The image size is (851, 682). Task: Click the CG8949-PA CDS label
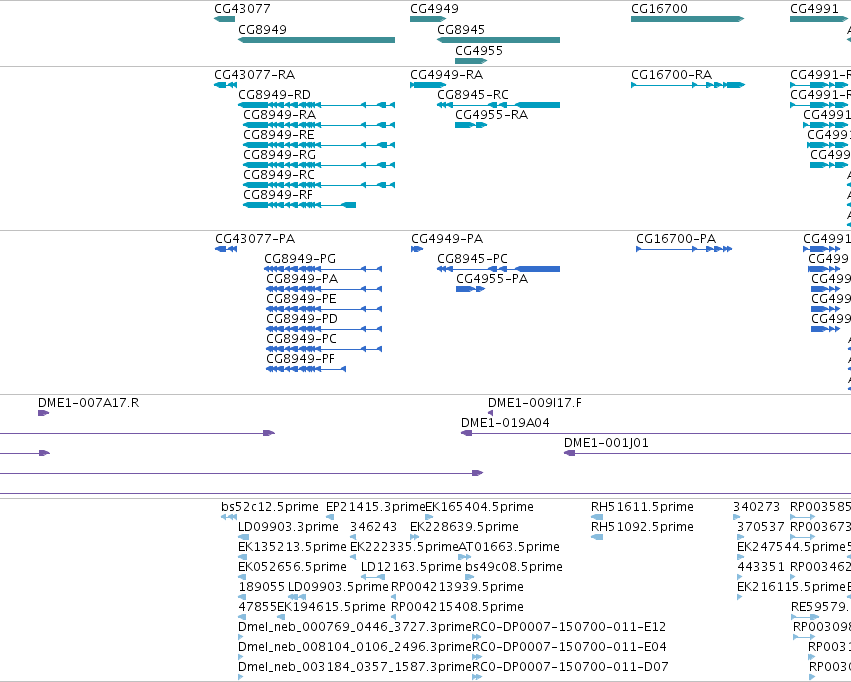point(302,279)
